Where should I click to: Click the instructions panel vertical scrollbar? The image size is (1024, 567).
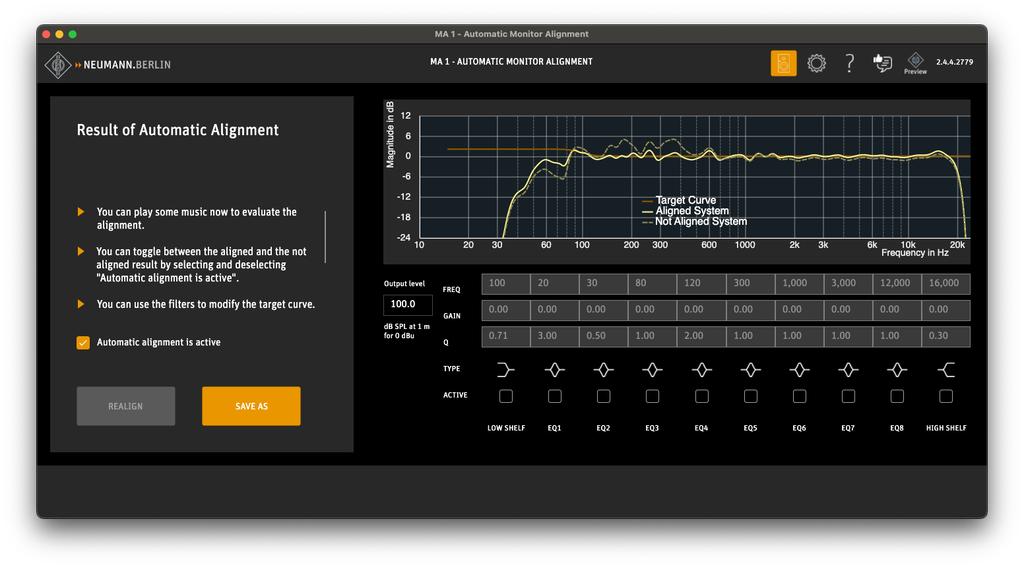pos(325,236)
